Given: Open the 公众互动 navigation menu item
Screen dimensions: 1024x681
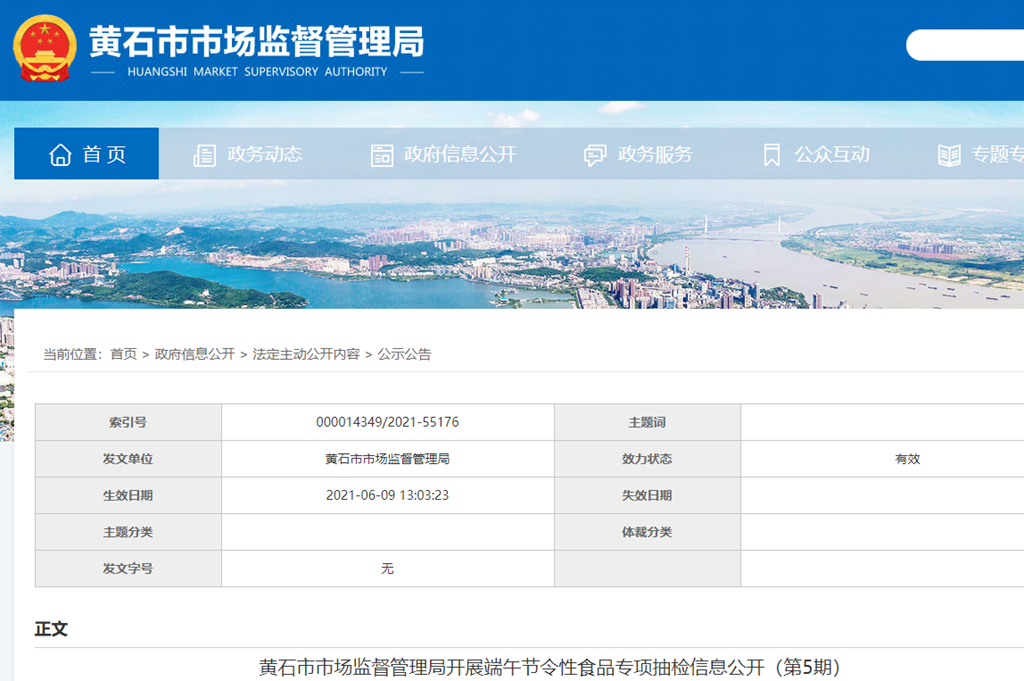Looking at the screenshot, I should point(832,155).
